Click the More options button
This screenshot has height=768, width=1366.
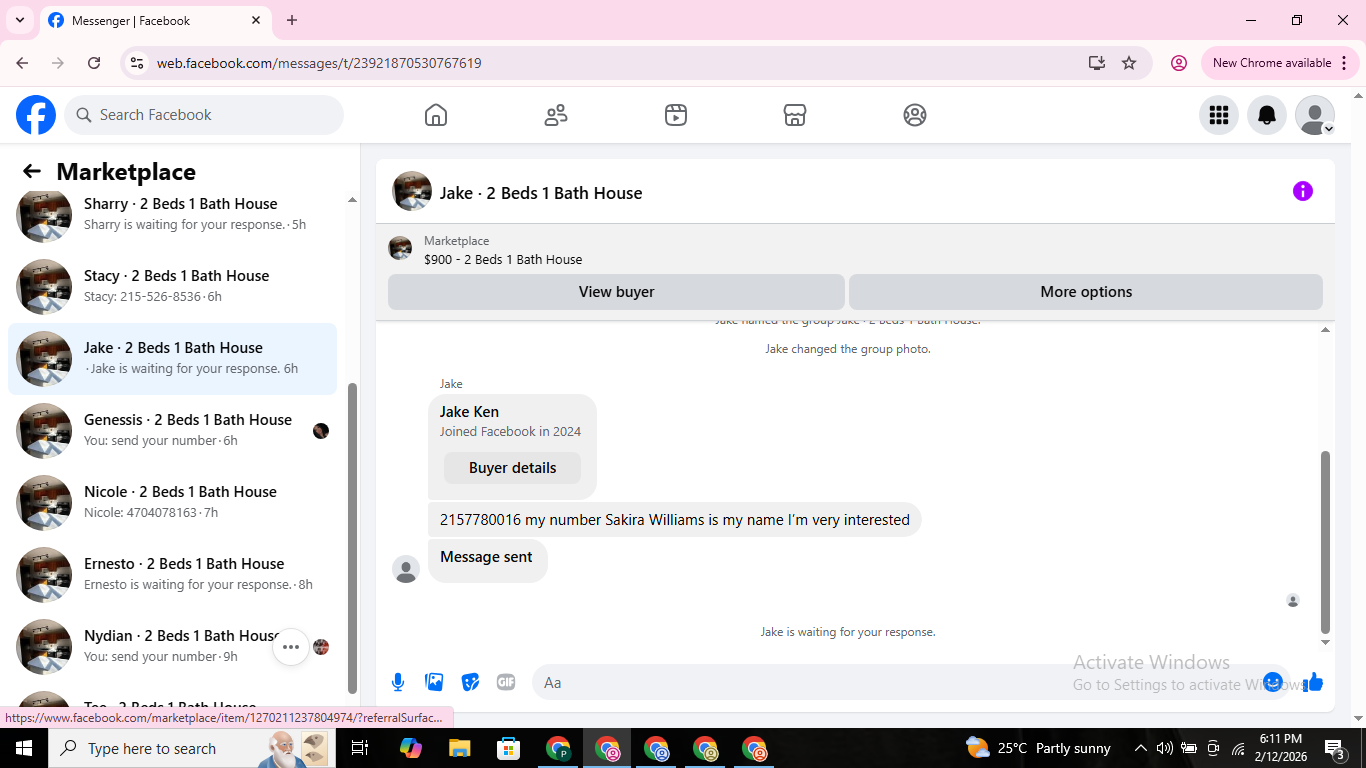coord(1086,292)
